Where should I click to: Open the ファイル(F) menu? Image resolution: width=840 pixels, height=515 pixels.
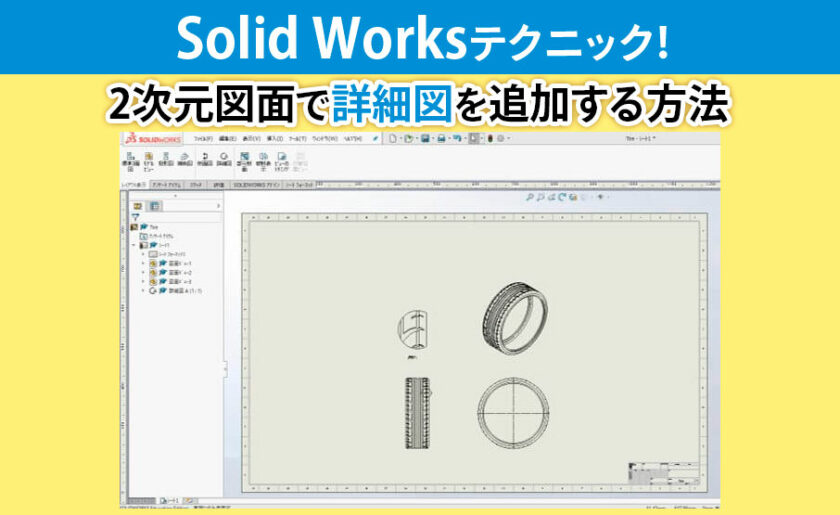(x=203, y=139)
